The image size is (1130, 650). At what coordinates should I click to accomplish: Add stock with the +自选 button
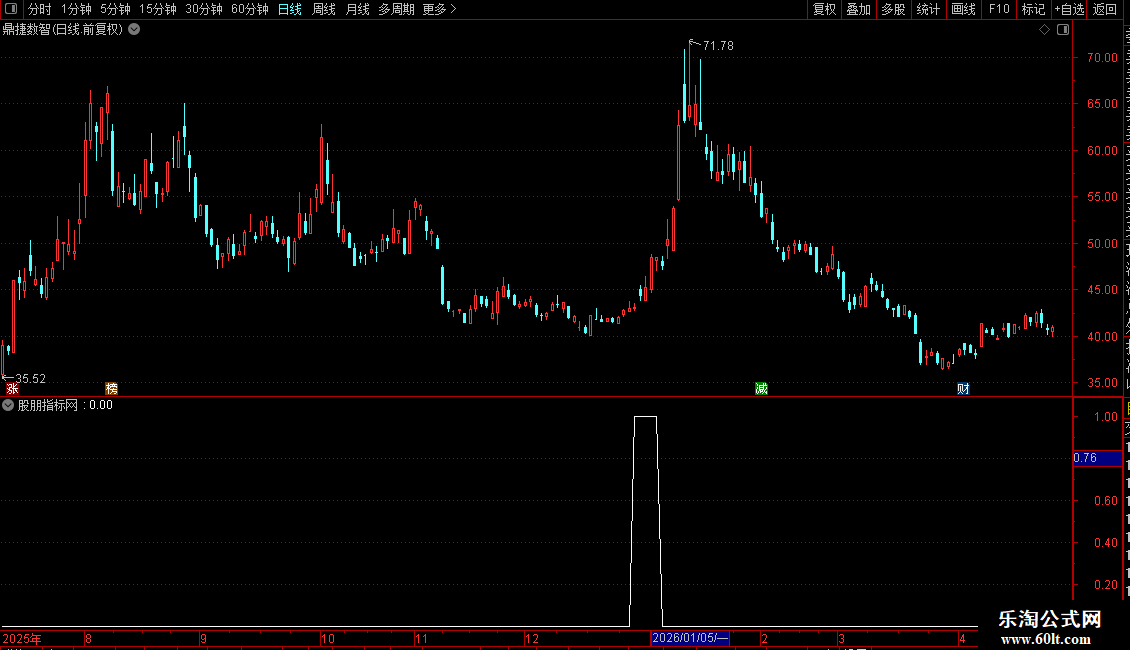tap(1069, 9)
